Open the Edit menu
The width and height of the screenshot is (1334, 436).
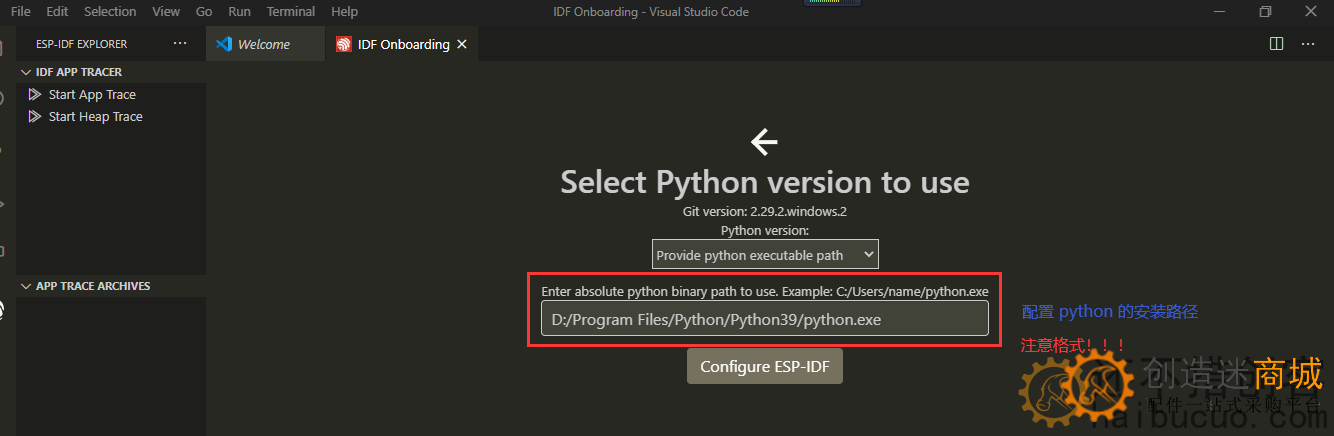pyautogui.click(x=57, y=11)
